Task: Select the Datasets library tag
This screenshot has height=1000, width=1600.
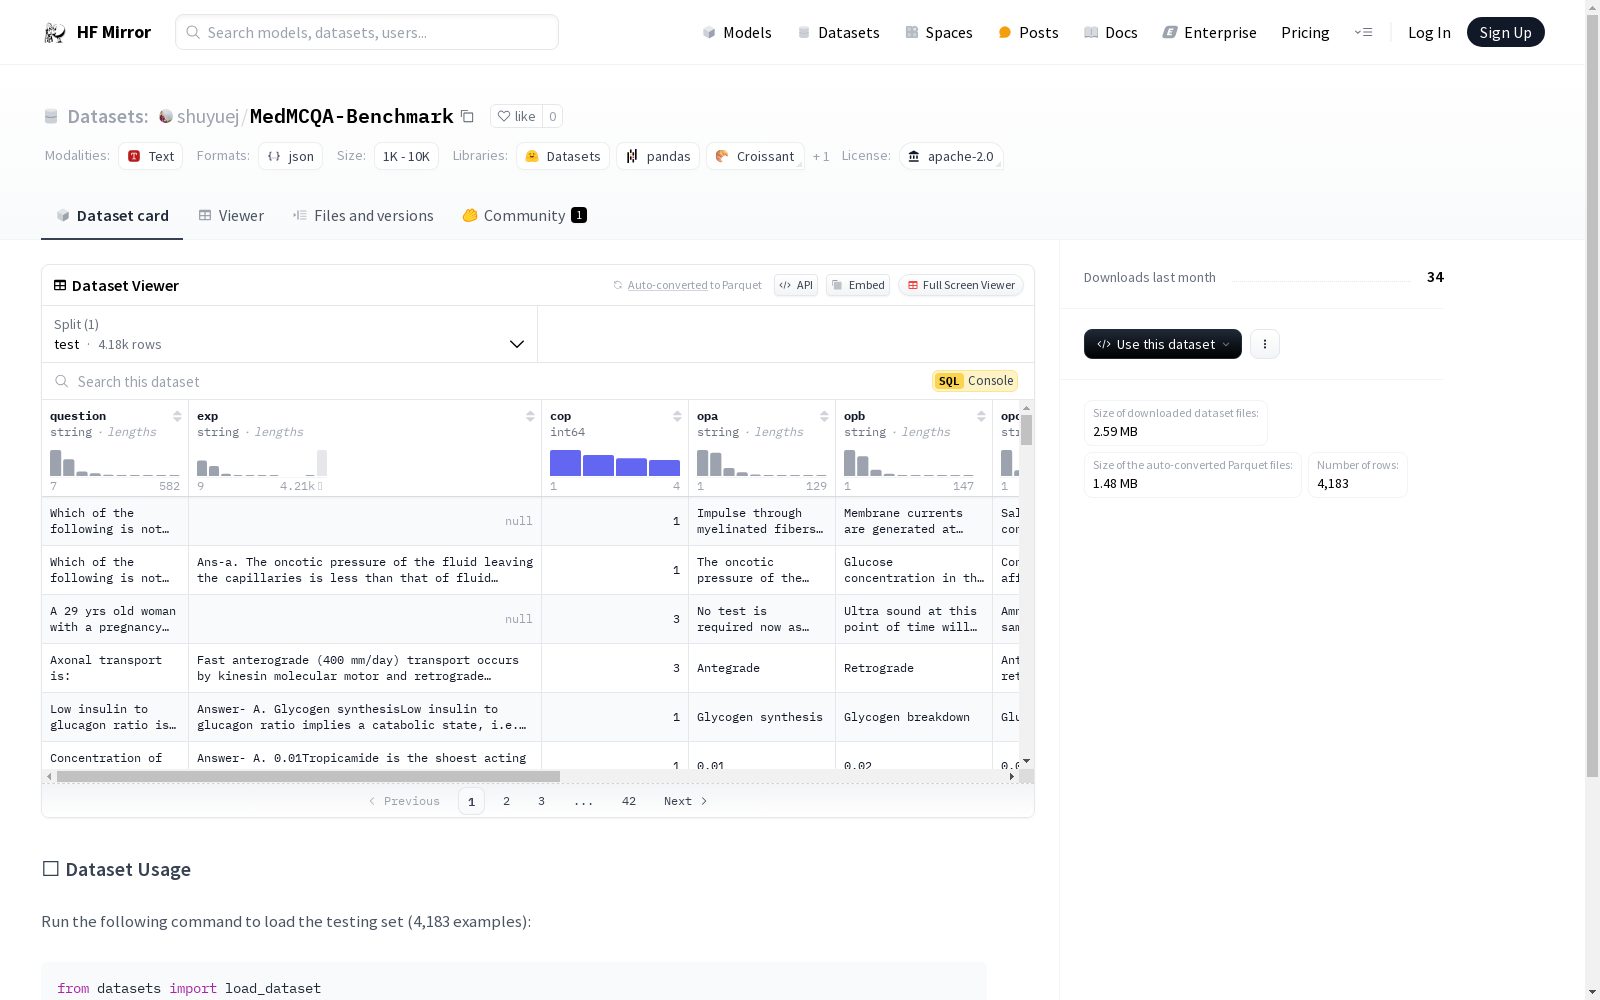Action: click(563, 157)
